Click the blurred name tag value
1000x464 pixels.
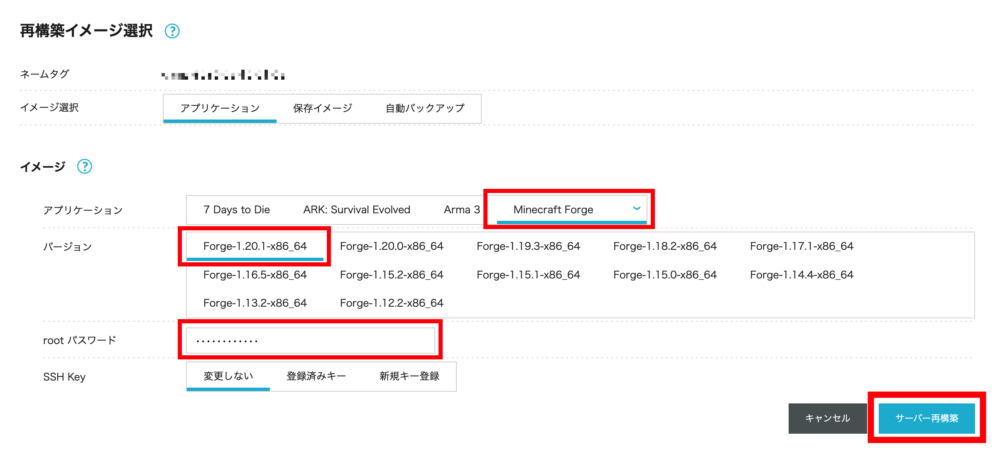(x=223, y=75)
